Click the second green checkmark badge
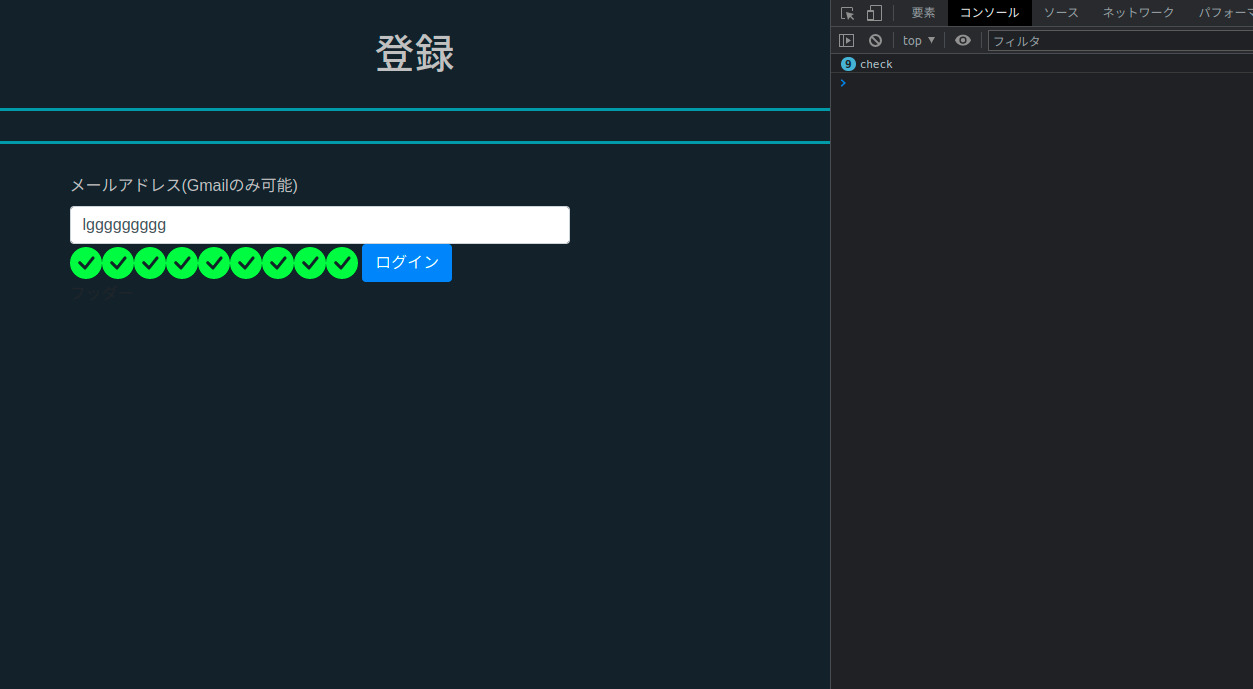Image resolution: width=1253 pixels, height=689 pixels. click(118, 262)
